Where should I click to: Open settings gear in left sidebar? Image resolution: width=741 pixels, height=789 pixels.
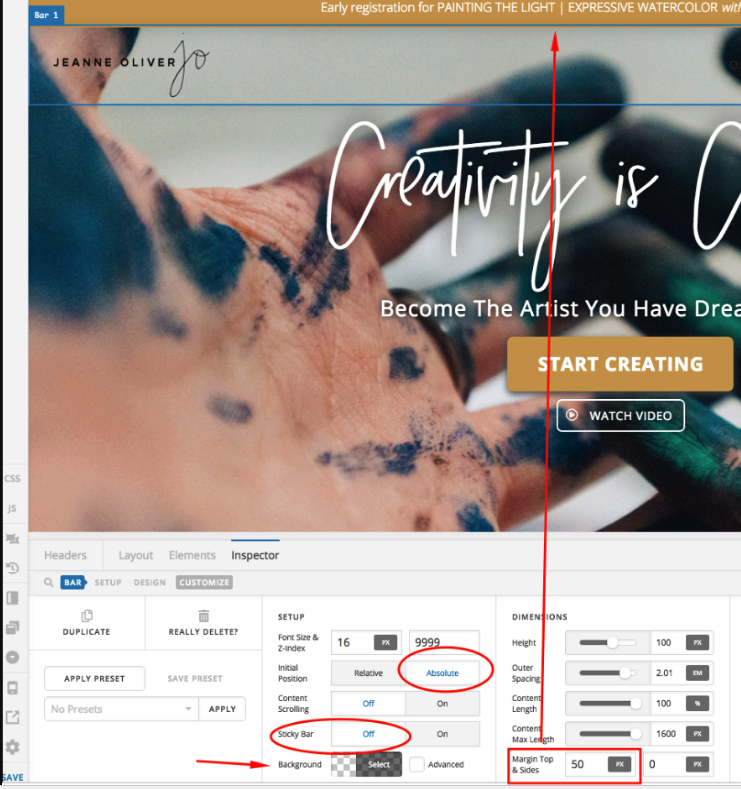pos(13,747)
